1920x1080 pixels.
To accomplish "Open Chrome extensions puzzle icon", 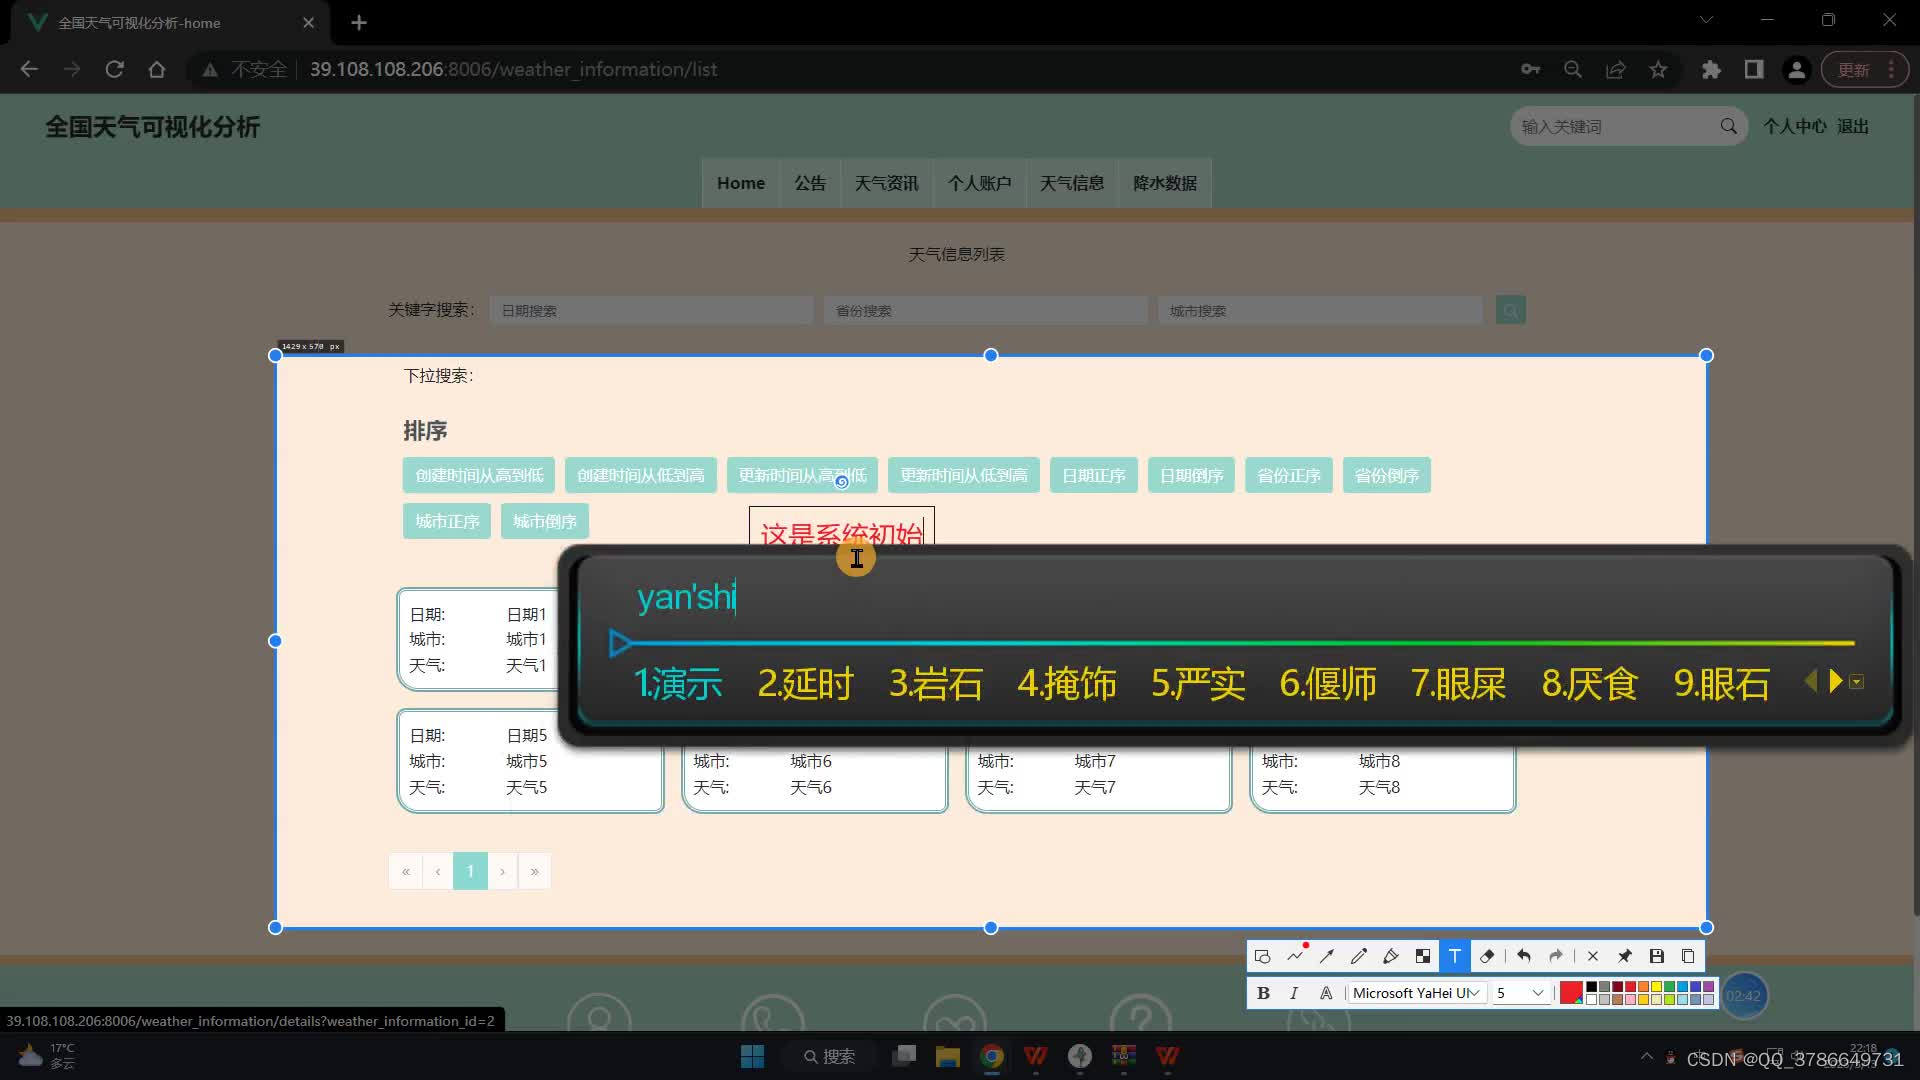I will 1711,69.
